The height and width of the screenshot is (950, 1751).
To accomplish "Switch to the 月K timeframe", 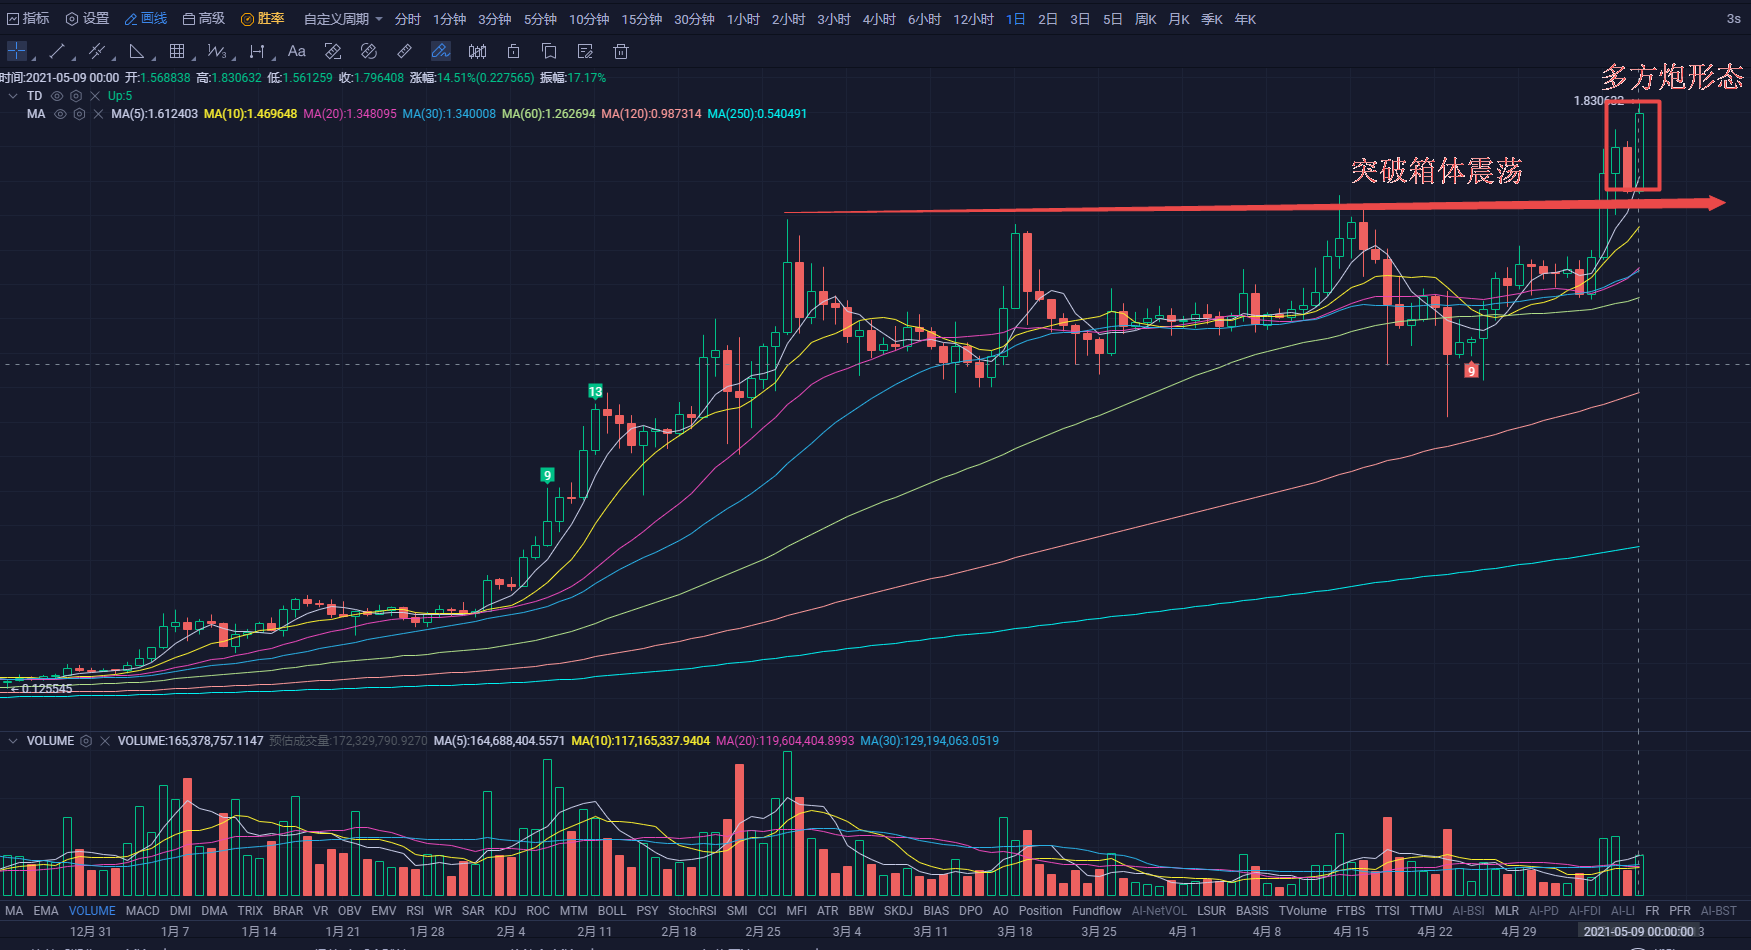I will pos(1179,19).
